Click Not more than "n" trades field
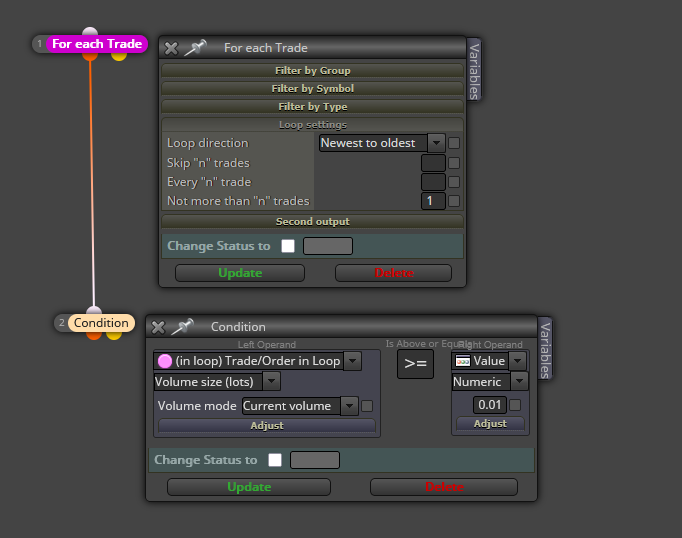The image size is (682, 538). 433,201
